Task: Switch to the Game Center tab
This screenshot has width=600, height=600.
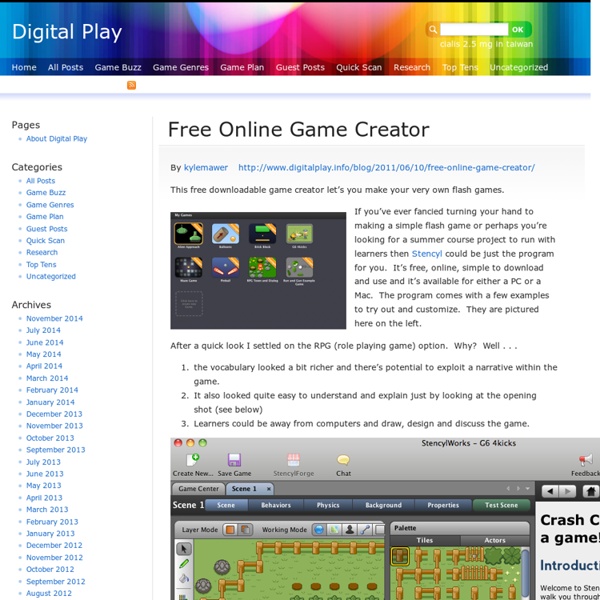Action: coord(199,489)
